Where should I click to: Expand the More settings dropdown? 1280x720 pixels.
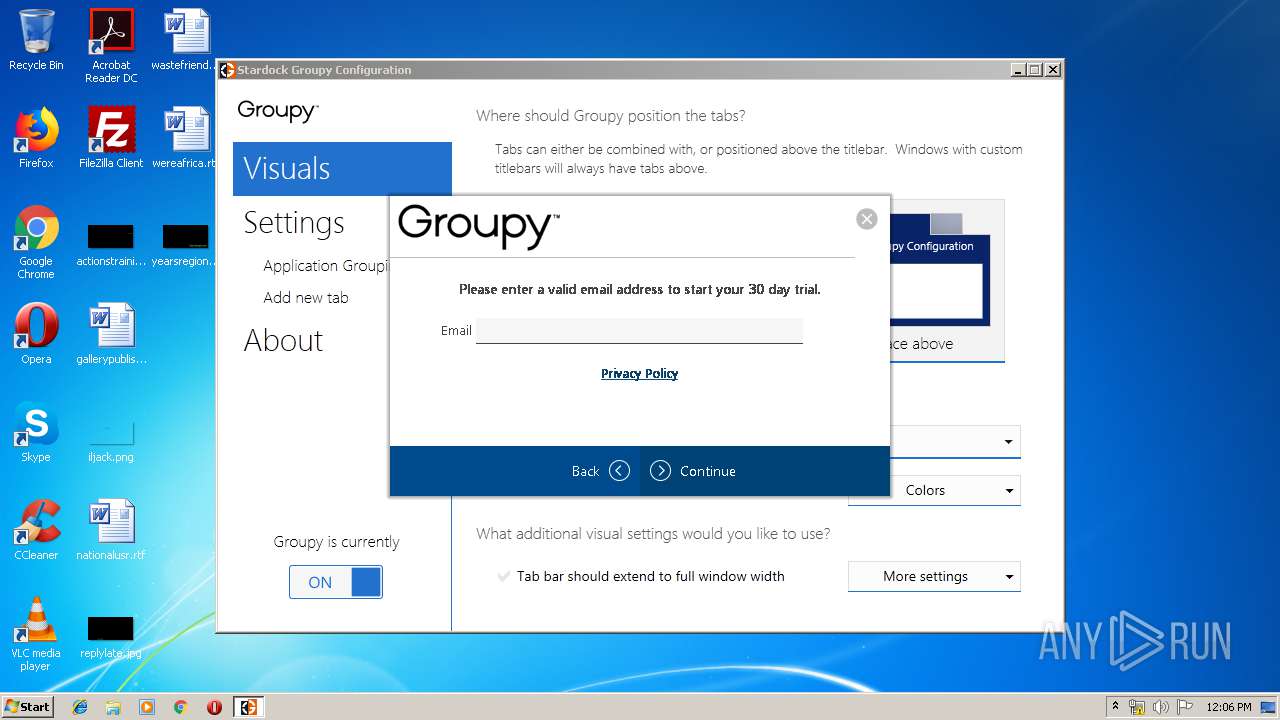(x=934, y=576)
